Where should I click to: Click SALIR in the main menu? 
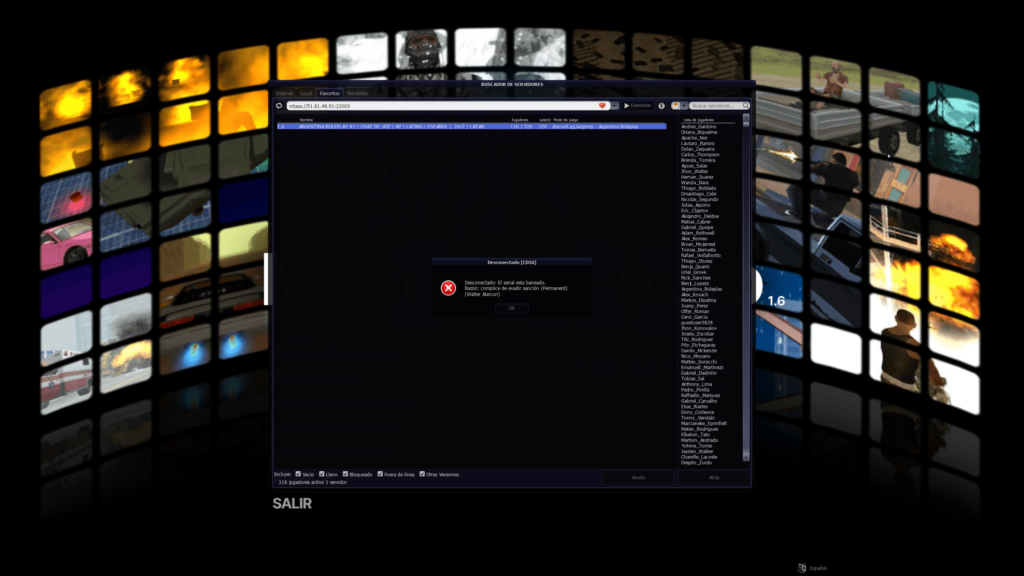click(292, 504)
